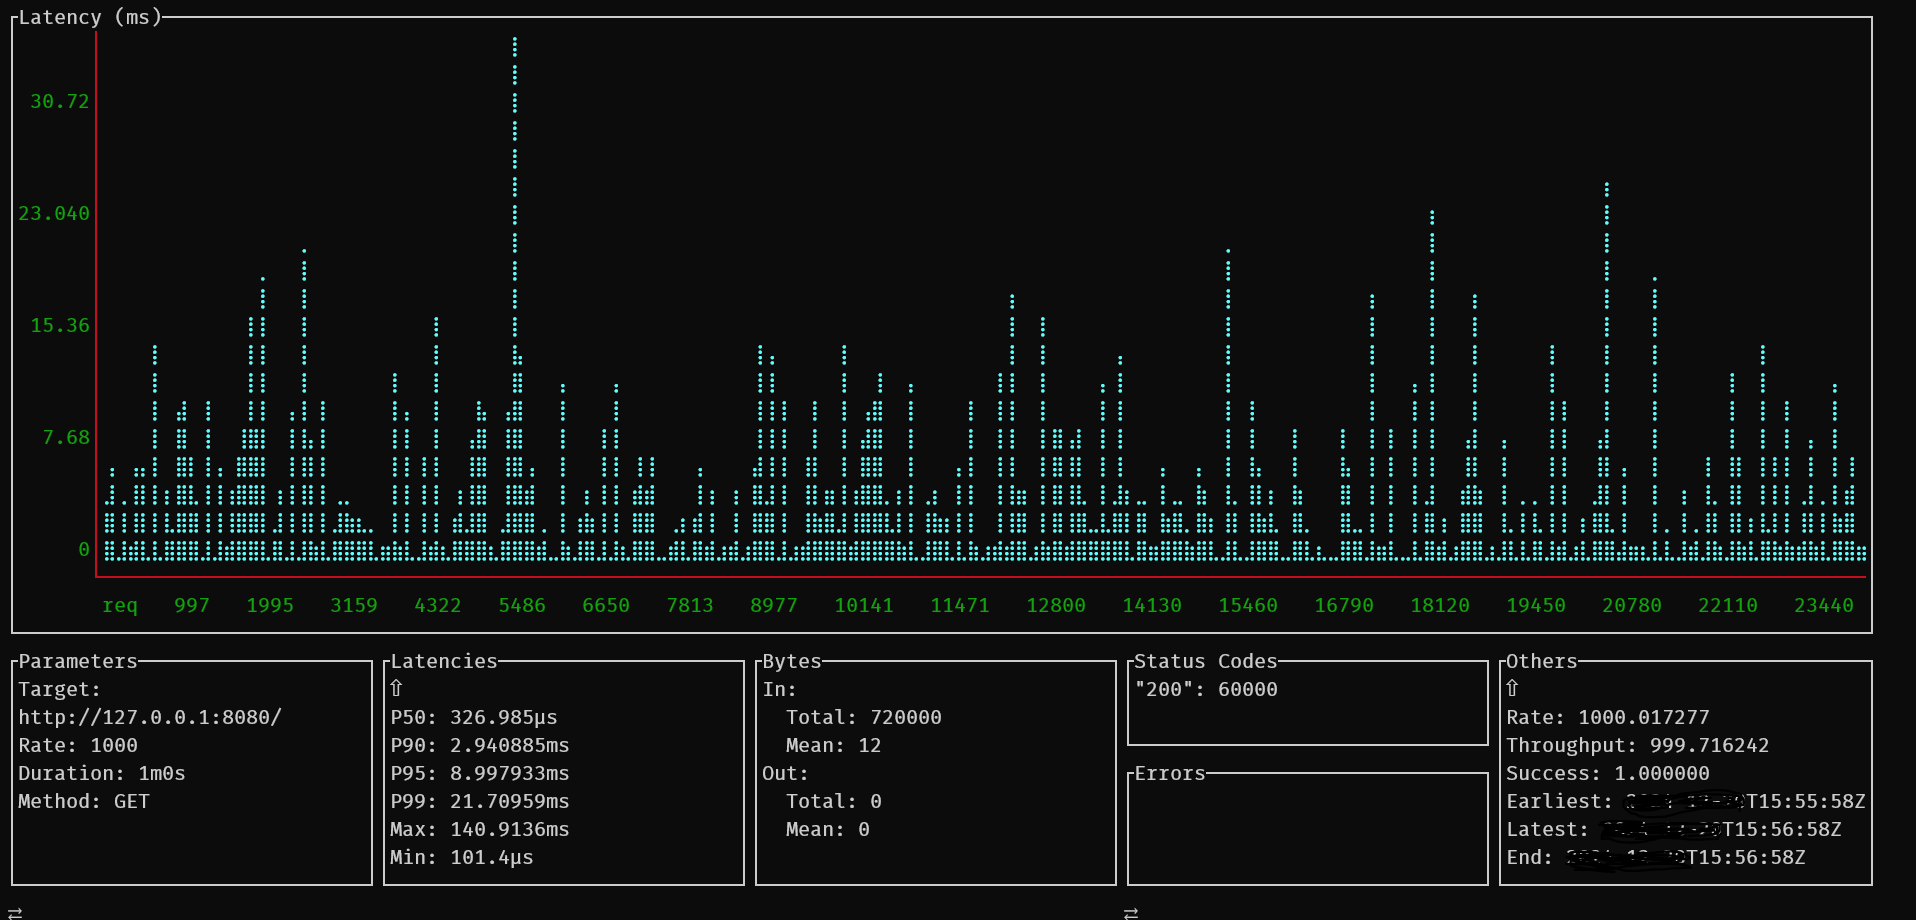
Task: Click the 20780 x-axis label
Action: pos(1632,605)
